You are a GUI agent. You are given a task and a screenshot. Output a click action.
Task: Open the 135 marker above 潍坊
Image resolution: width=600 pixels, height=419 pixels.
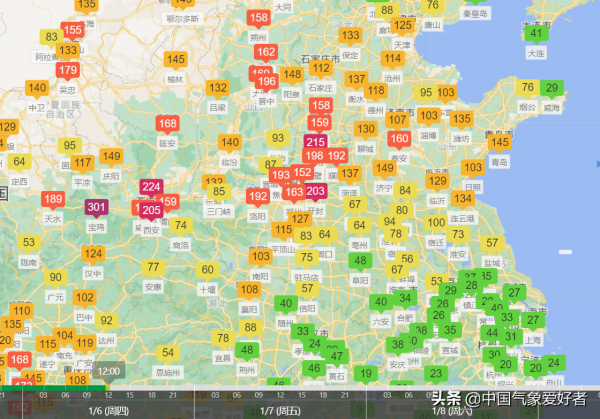[x=461, y=119]
